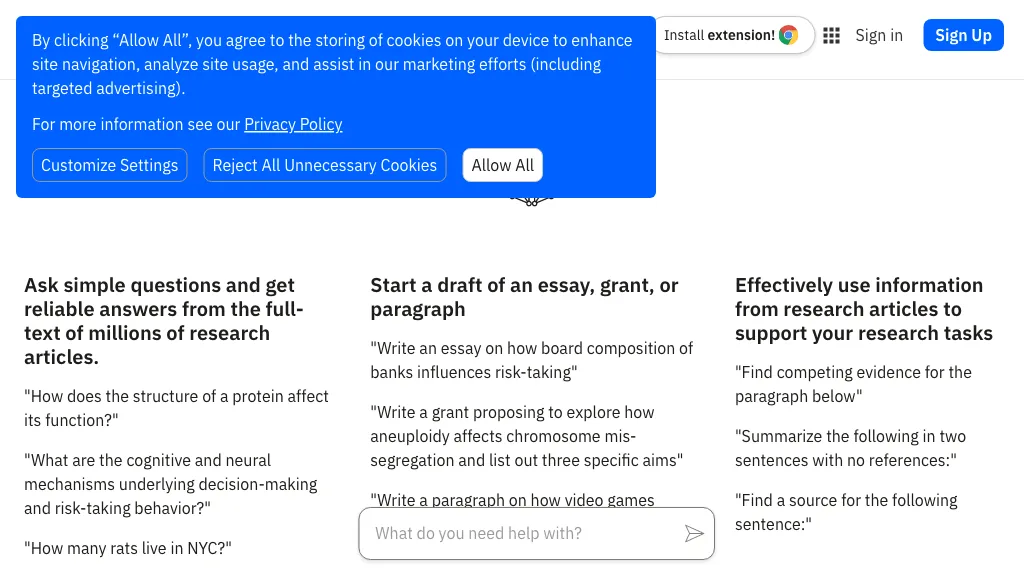Choose the aneuploidy grant proposal prompt
The width and height of the screenshot is (1024, 576).
point(526,436)
